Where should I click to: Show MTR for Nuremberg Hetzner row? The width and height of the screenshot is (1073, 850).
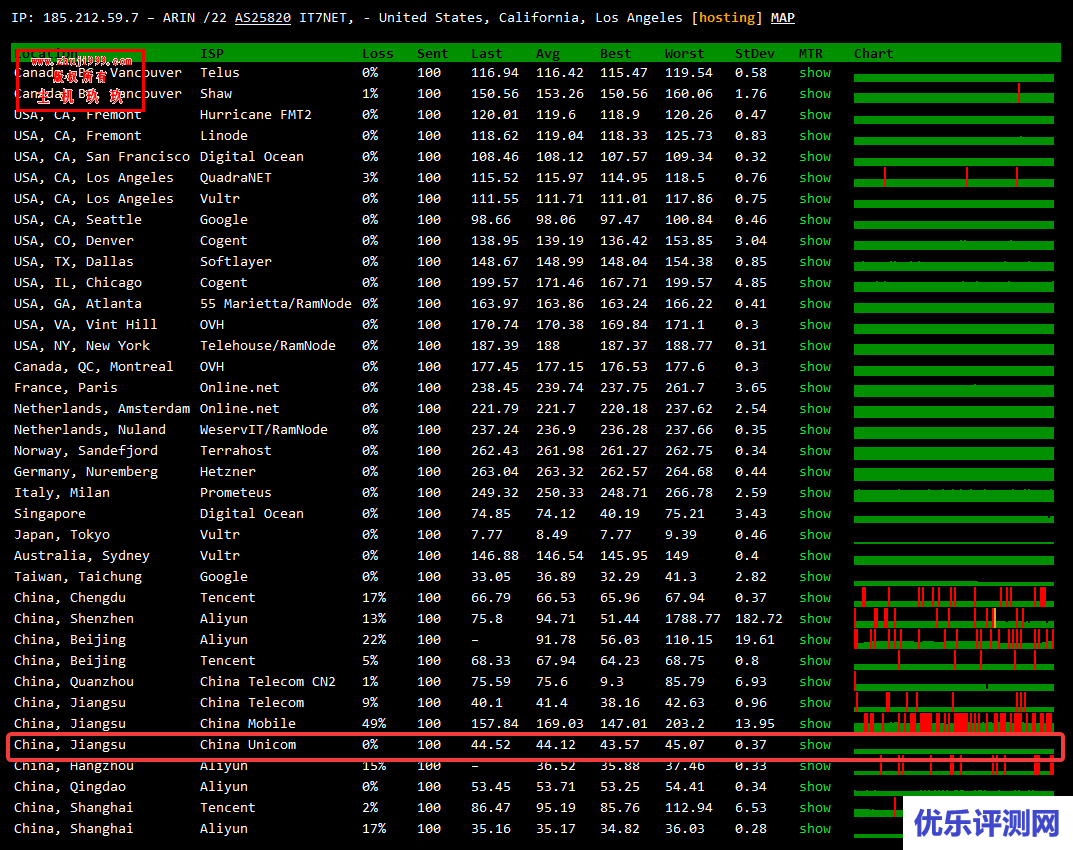tap(815, 472)
